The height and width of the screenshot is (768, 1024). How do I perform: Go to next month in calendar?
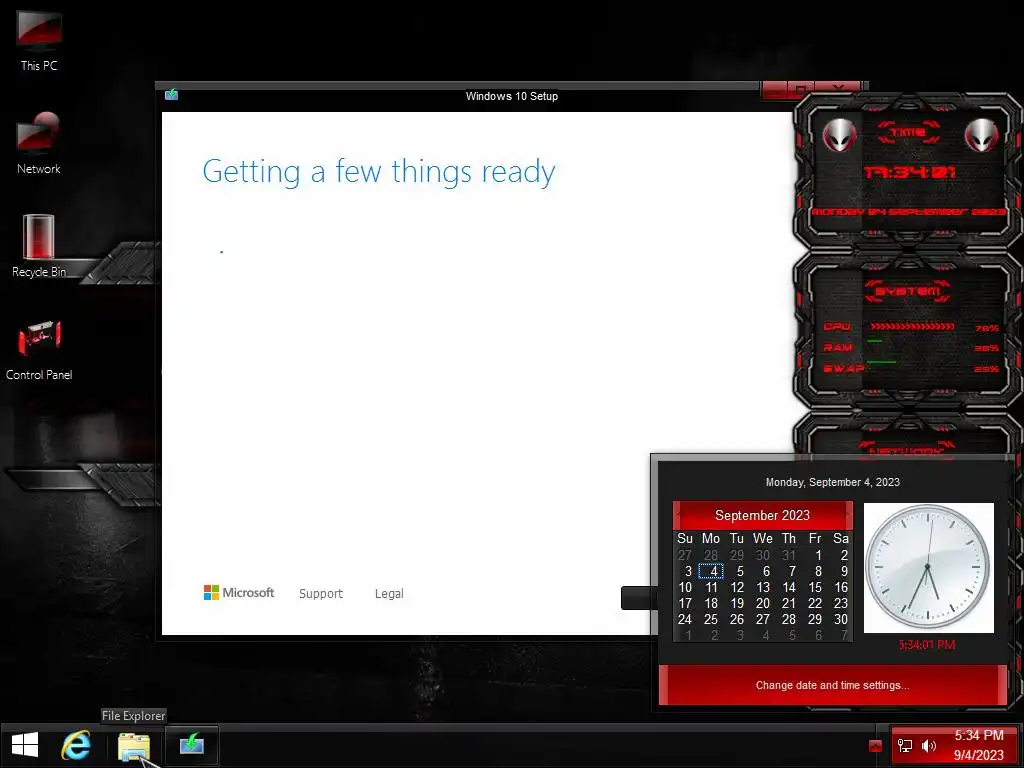(x=848, y=515)
